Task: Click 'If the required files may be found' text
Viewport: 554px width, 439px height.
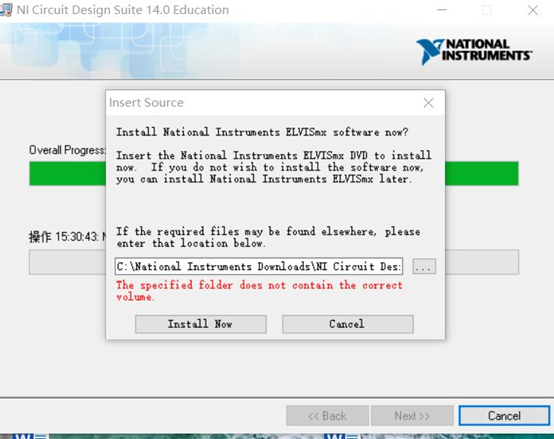Action: (268, 237)
